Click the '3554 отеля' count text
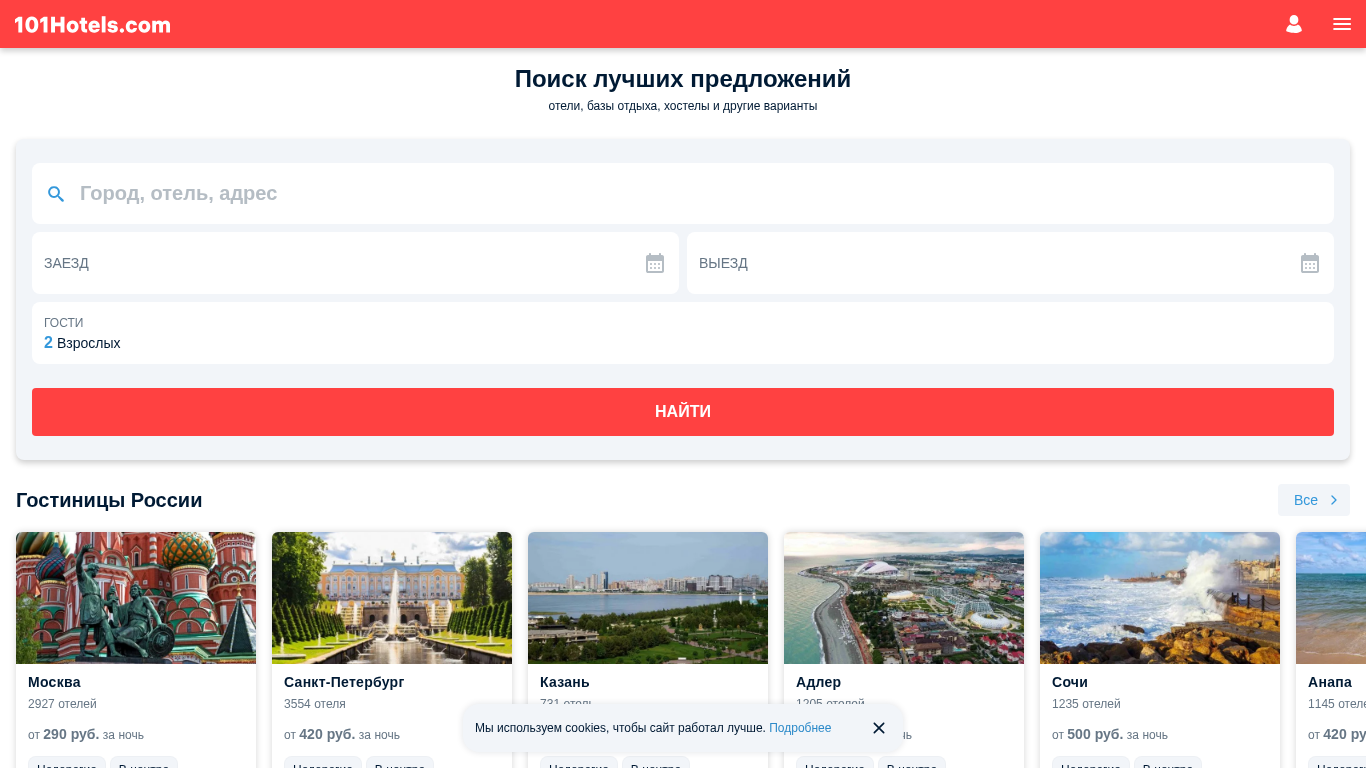 (315, 704)
